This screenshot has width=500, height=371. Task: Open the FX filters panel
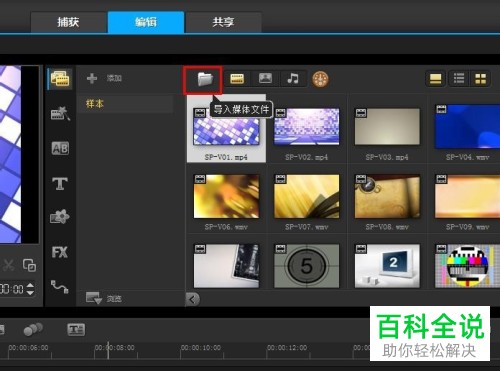click(60, 252)
